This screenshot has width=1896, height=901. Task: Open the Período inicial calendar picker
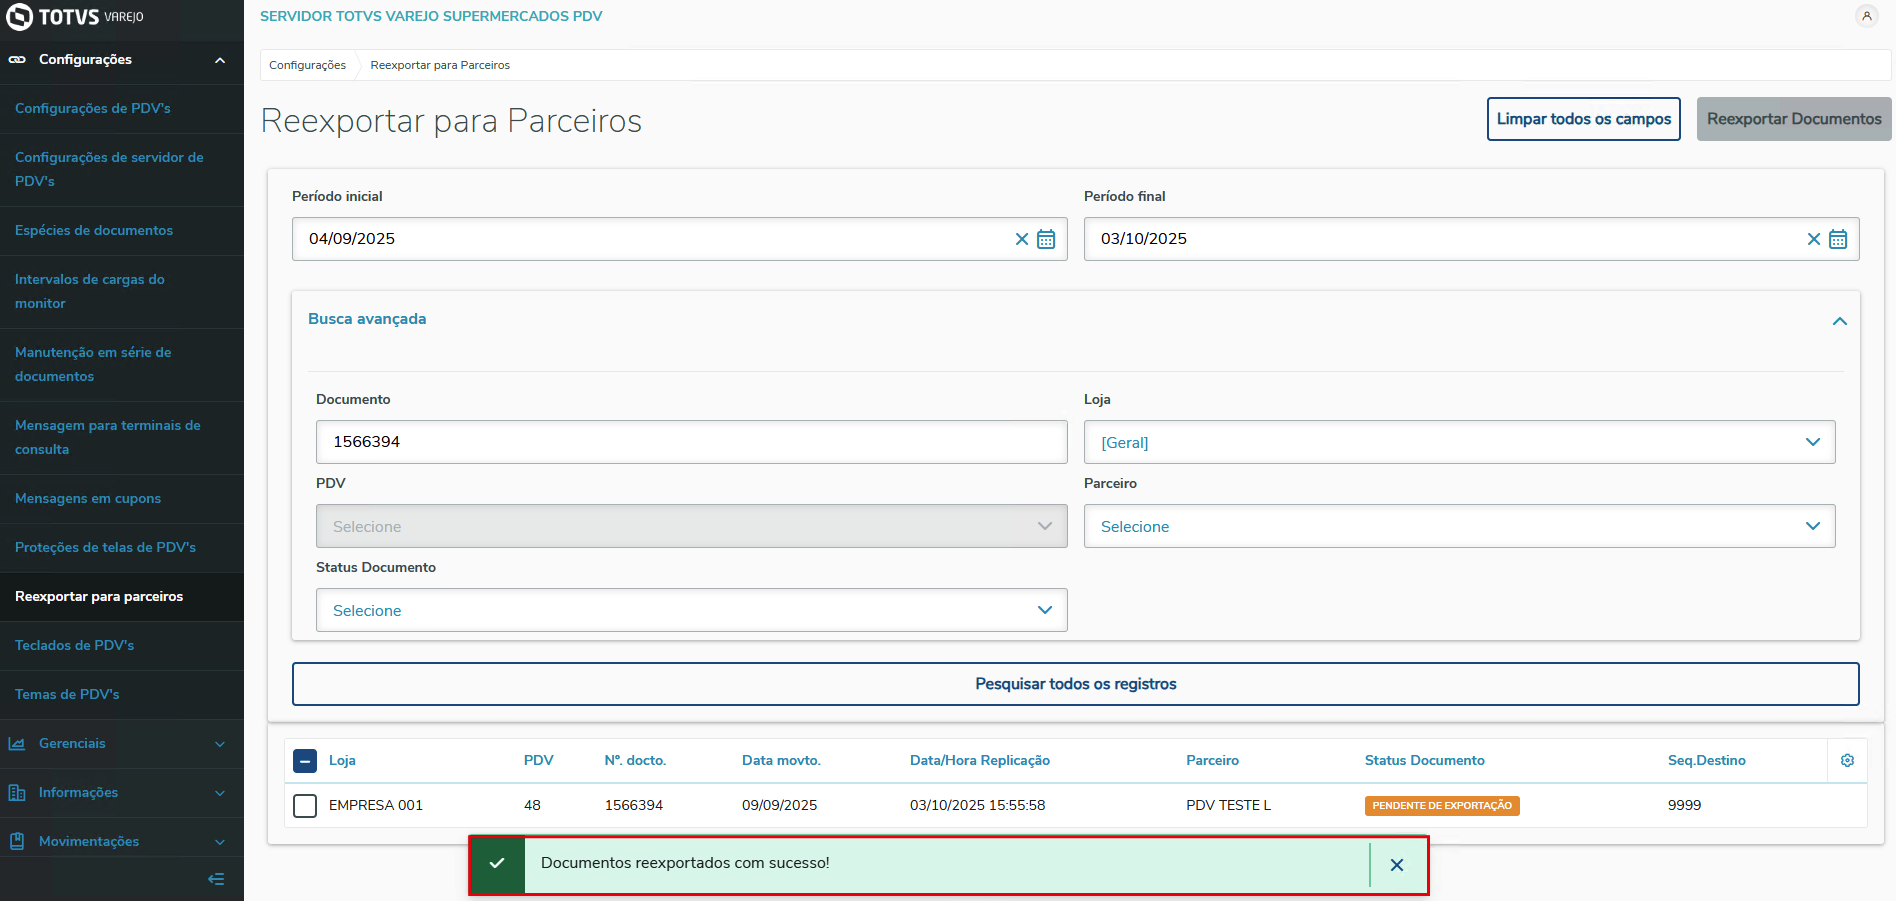click(1046, 239)
